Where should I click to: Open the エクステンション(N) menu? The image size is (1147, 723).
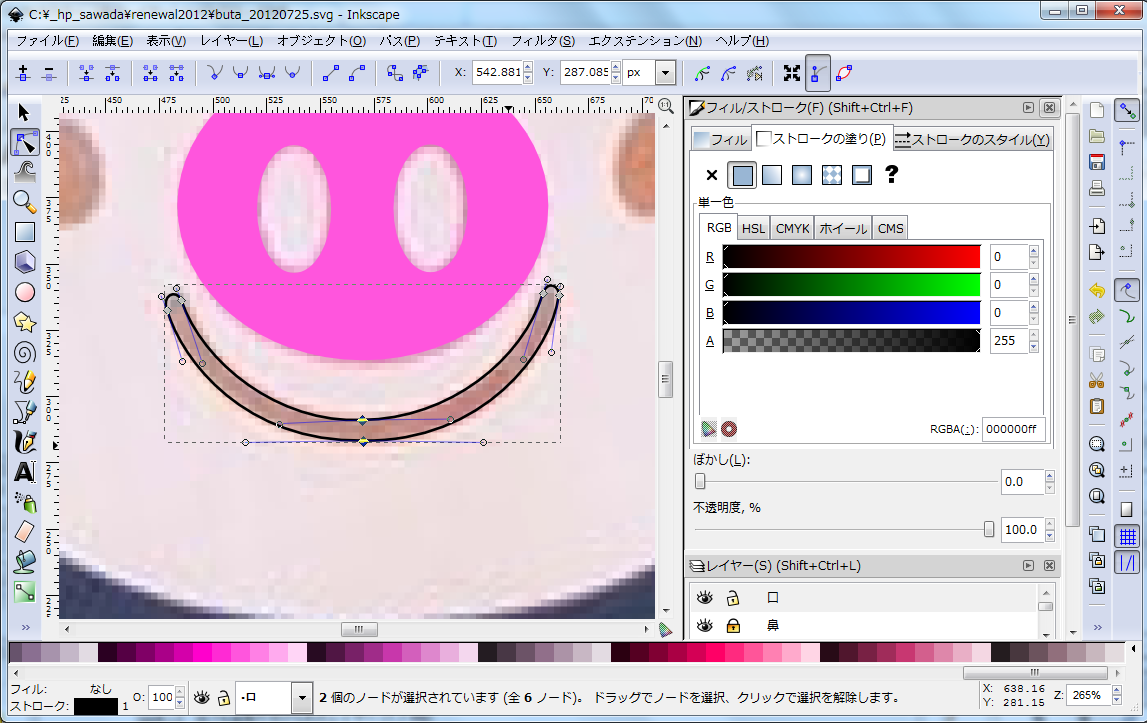click(645, 41)
